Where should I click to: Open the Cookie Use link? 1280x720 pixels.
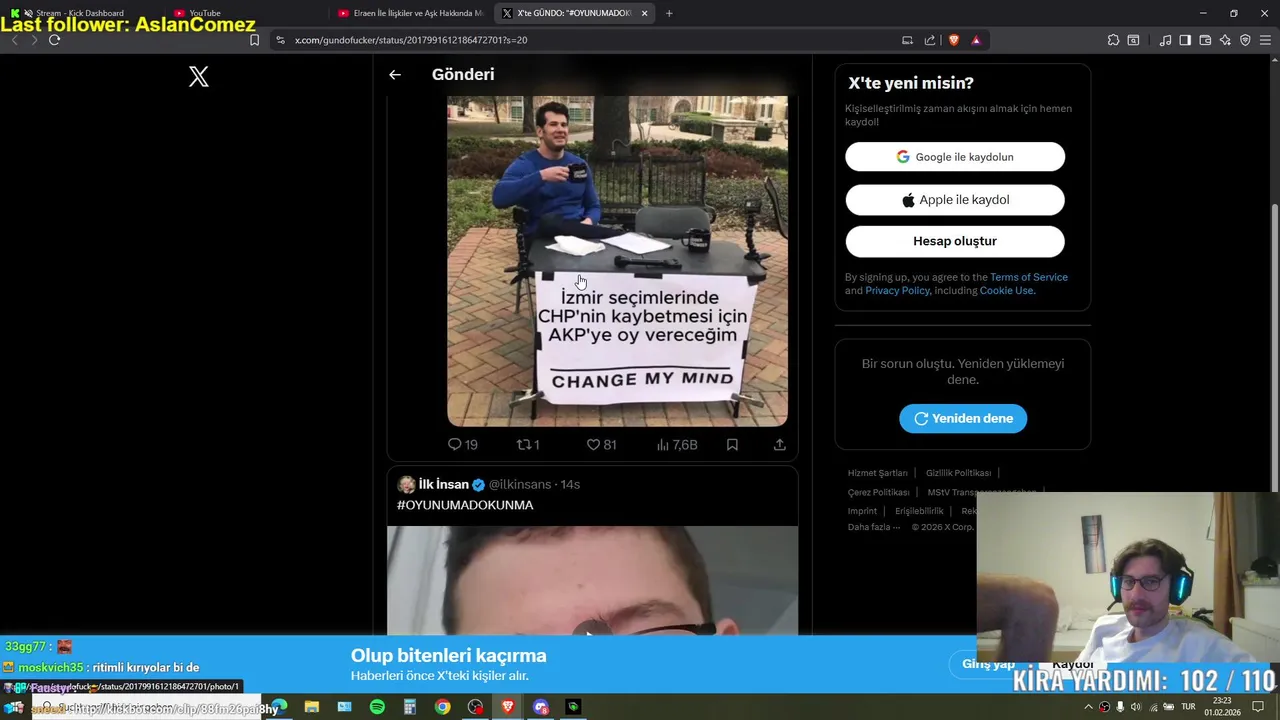coord(1006,290)
